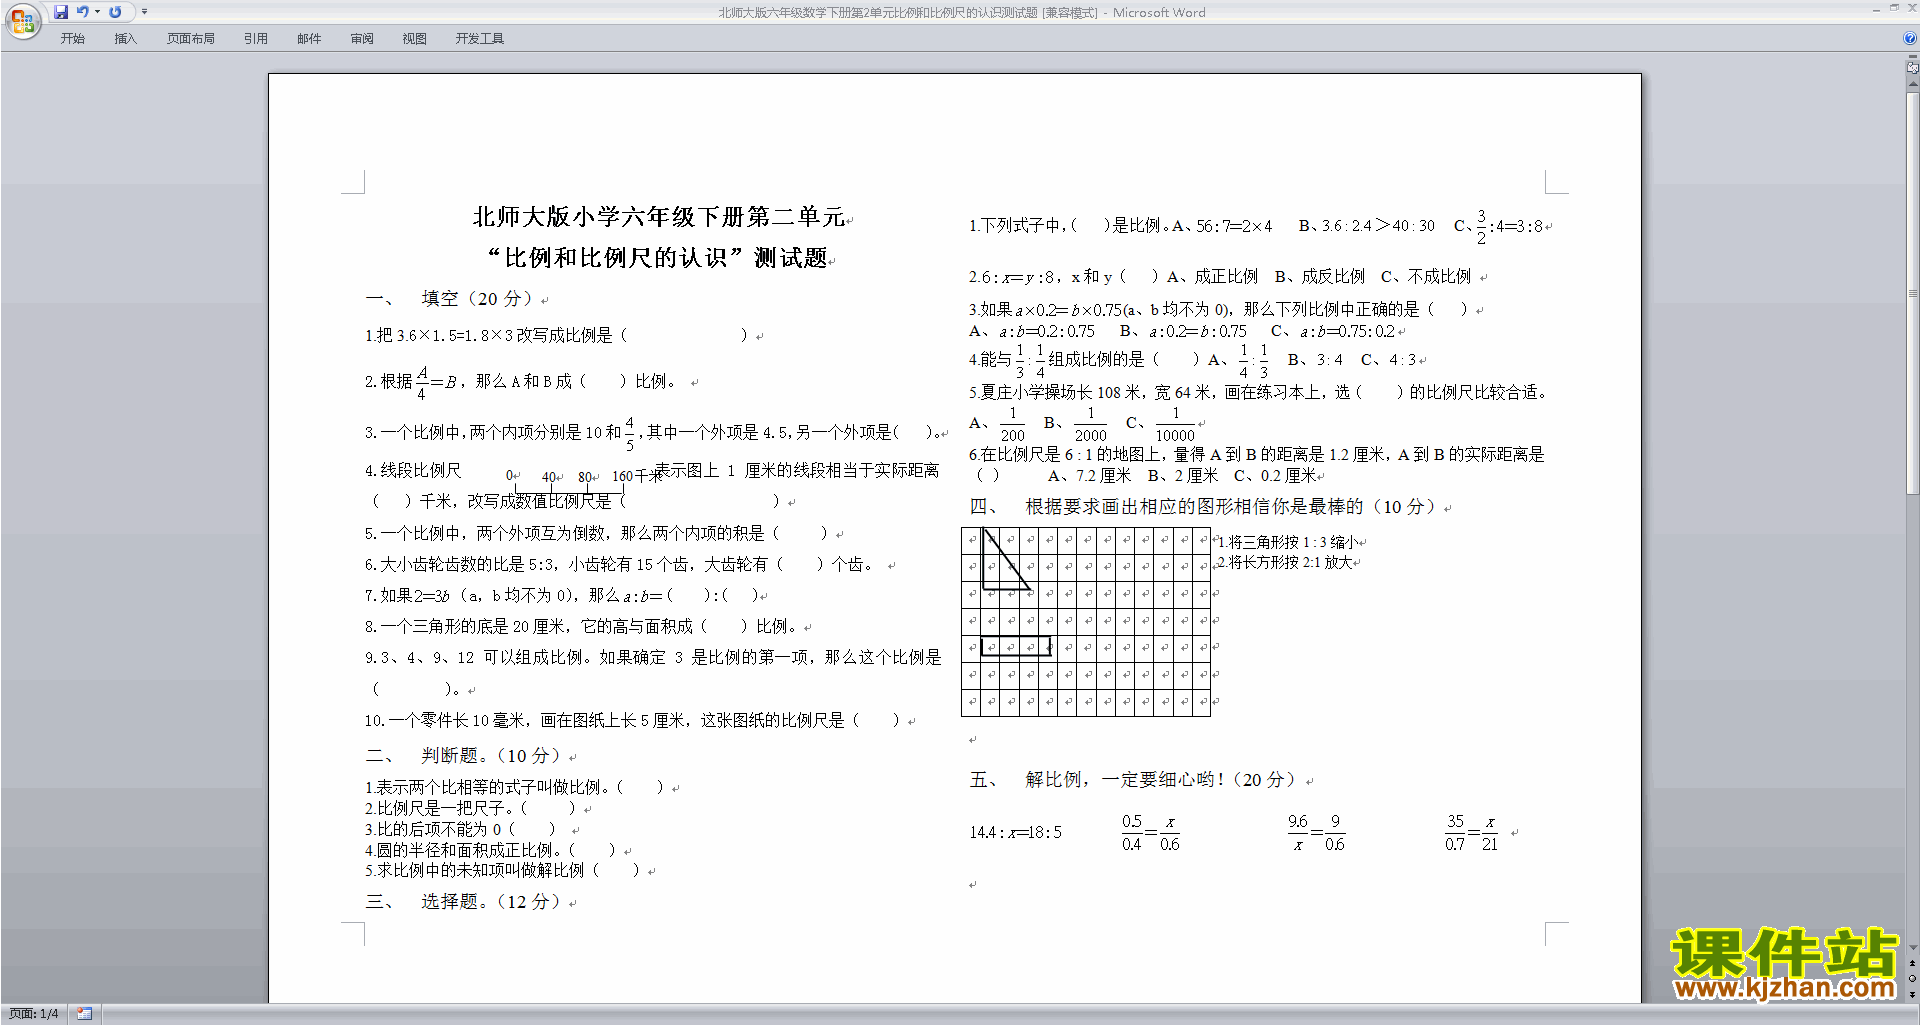
Task: Click the vertical scrollbar thumb
Action: click(1913, 294)
